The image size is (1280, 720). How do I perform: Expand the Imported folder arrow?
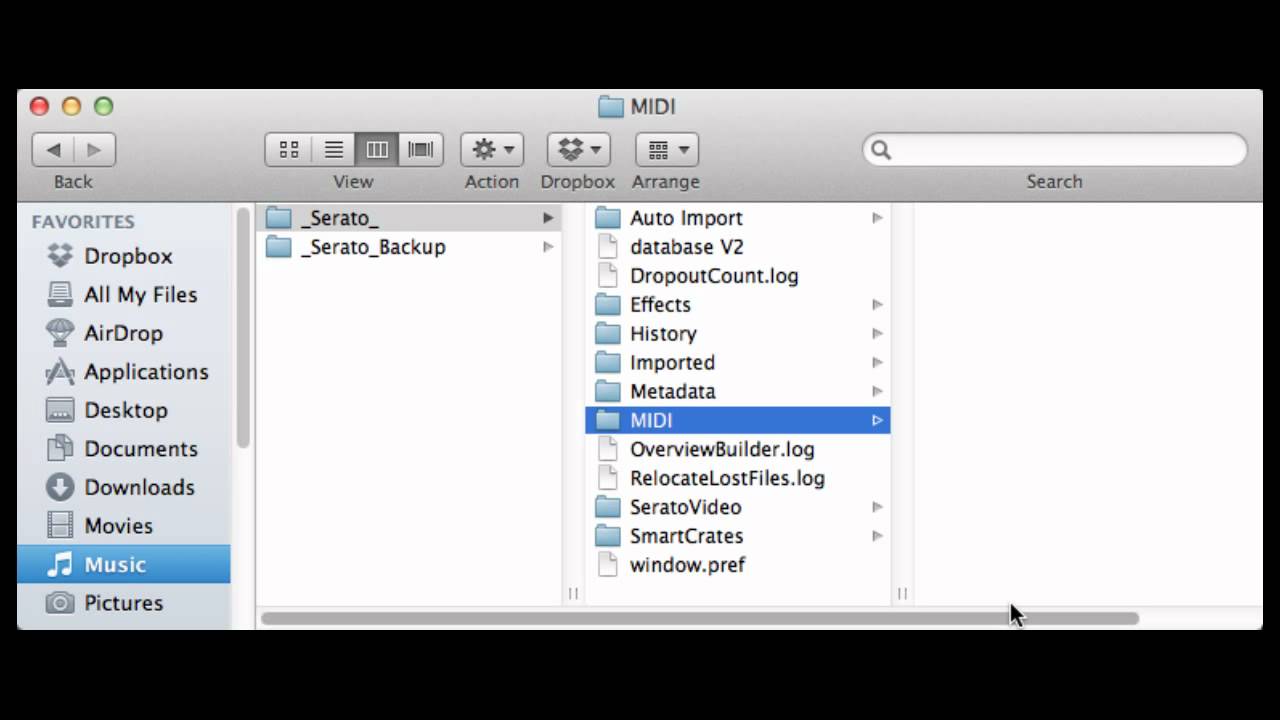(x=877, y=363)
